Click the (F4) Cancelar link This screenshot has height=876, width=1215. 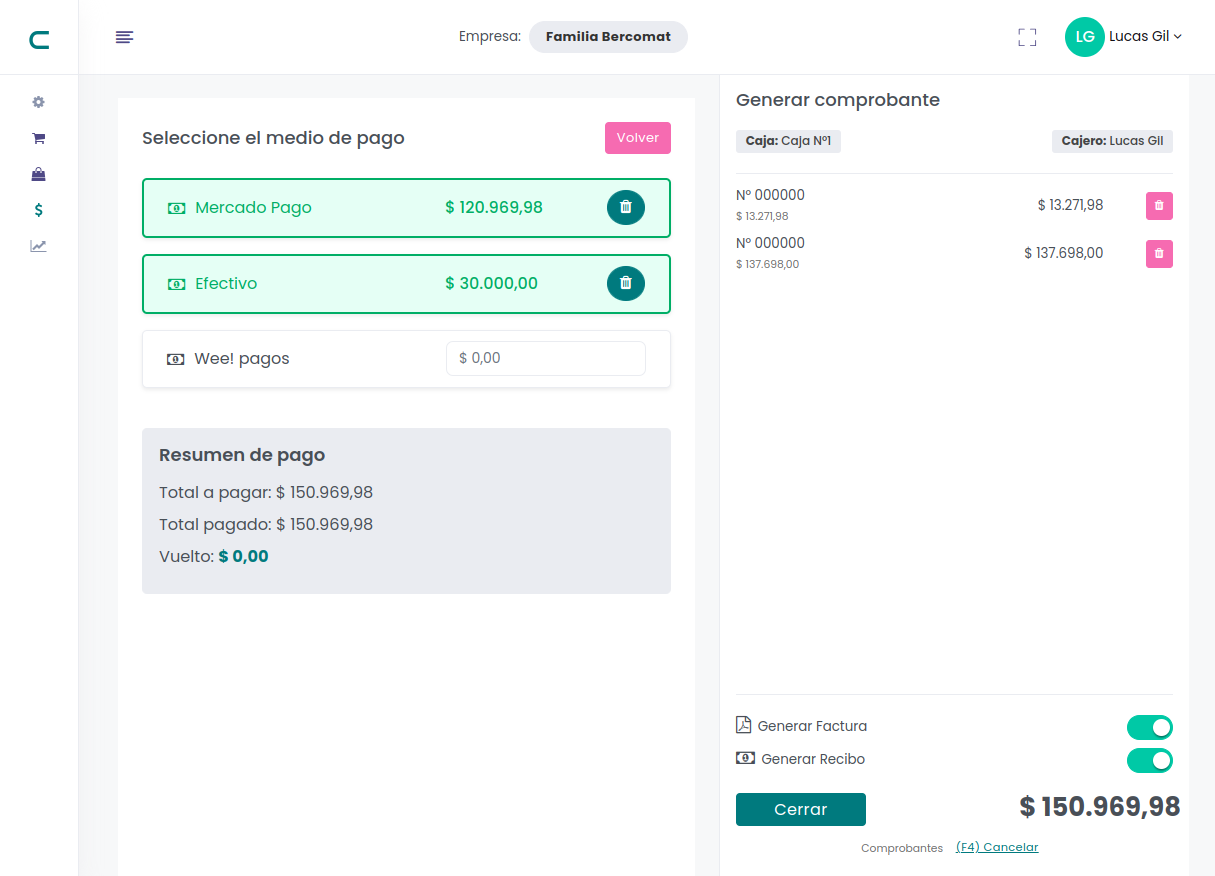point(997,847)
